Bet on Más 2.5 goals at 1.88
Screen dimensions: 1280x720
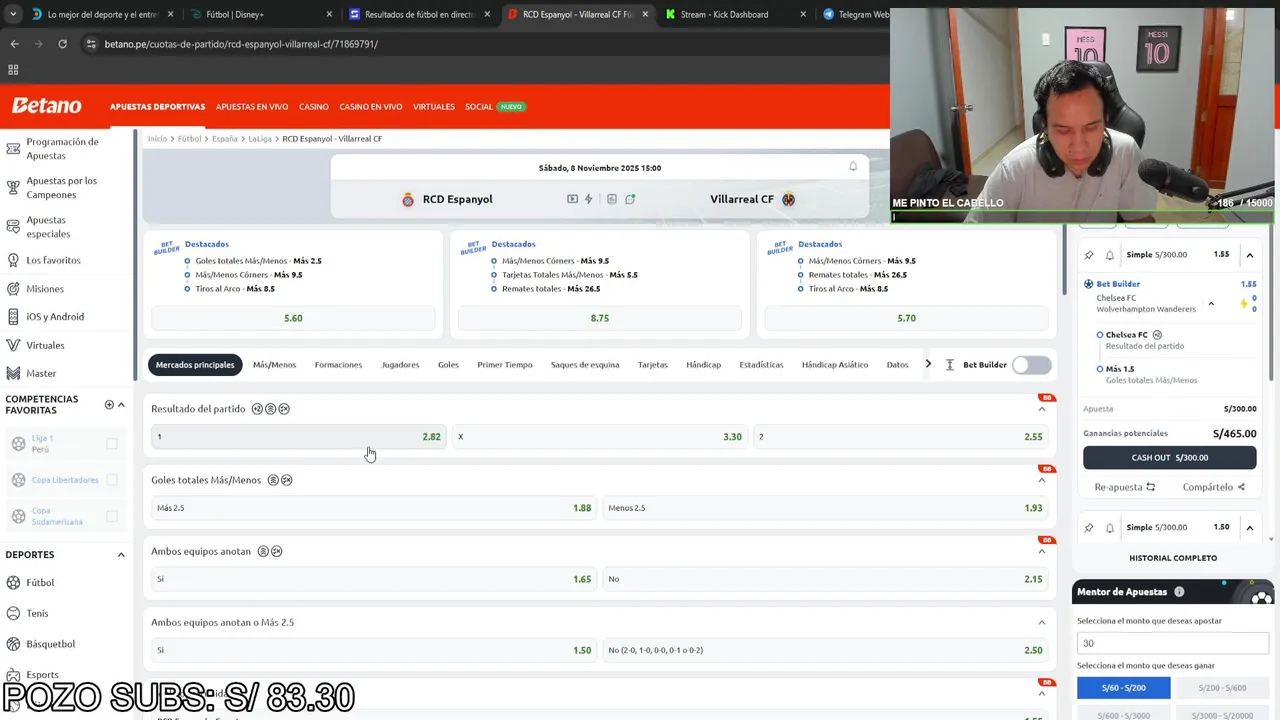[x=374, y=508]
